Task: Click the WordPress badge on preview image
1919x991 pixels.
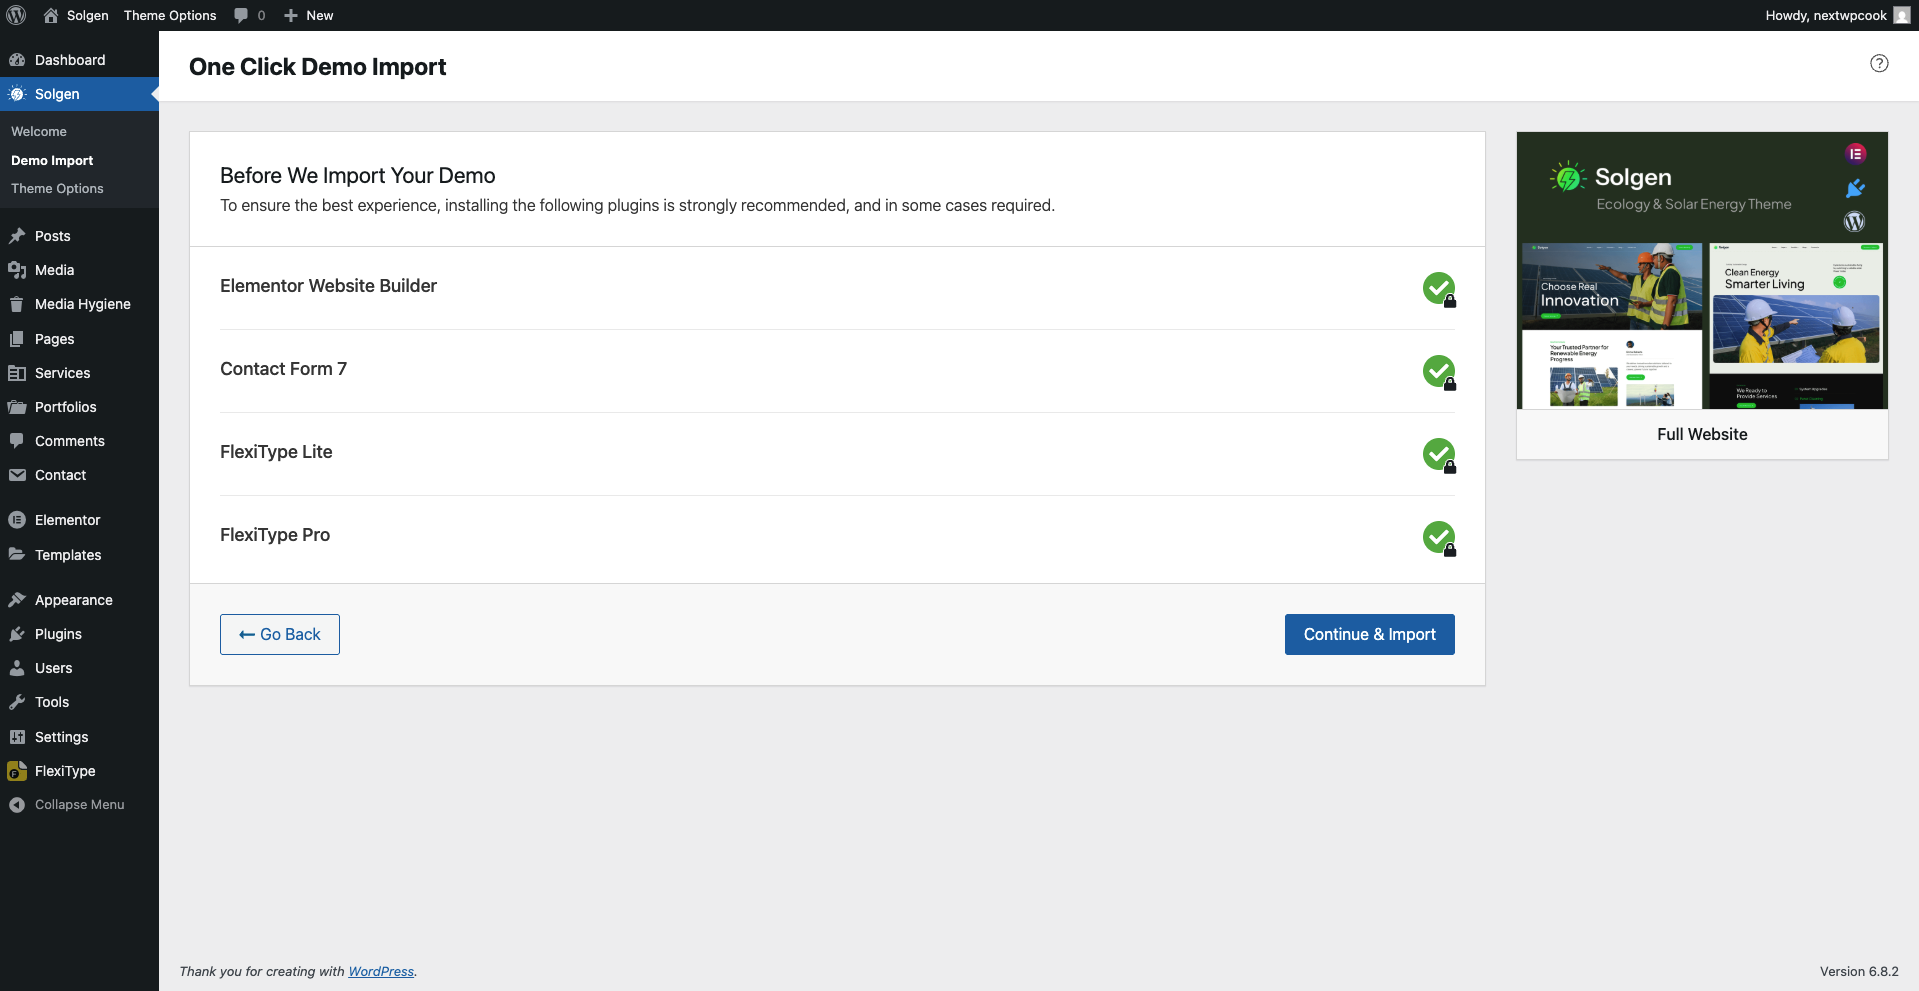Action: tap(1854, 222)
